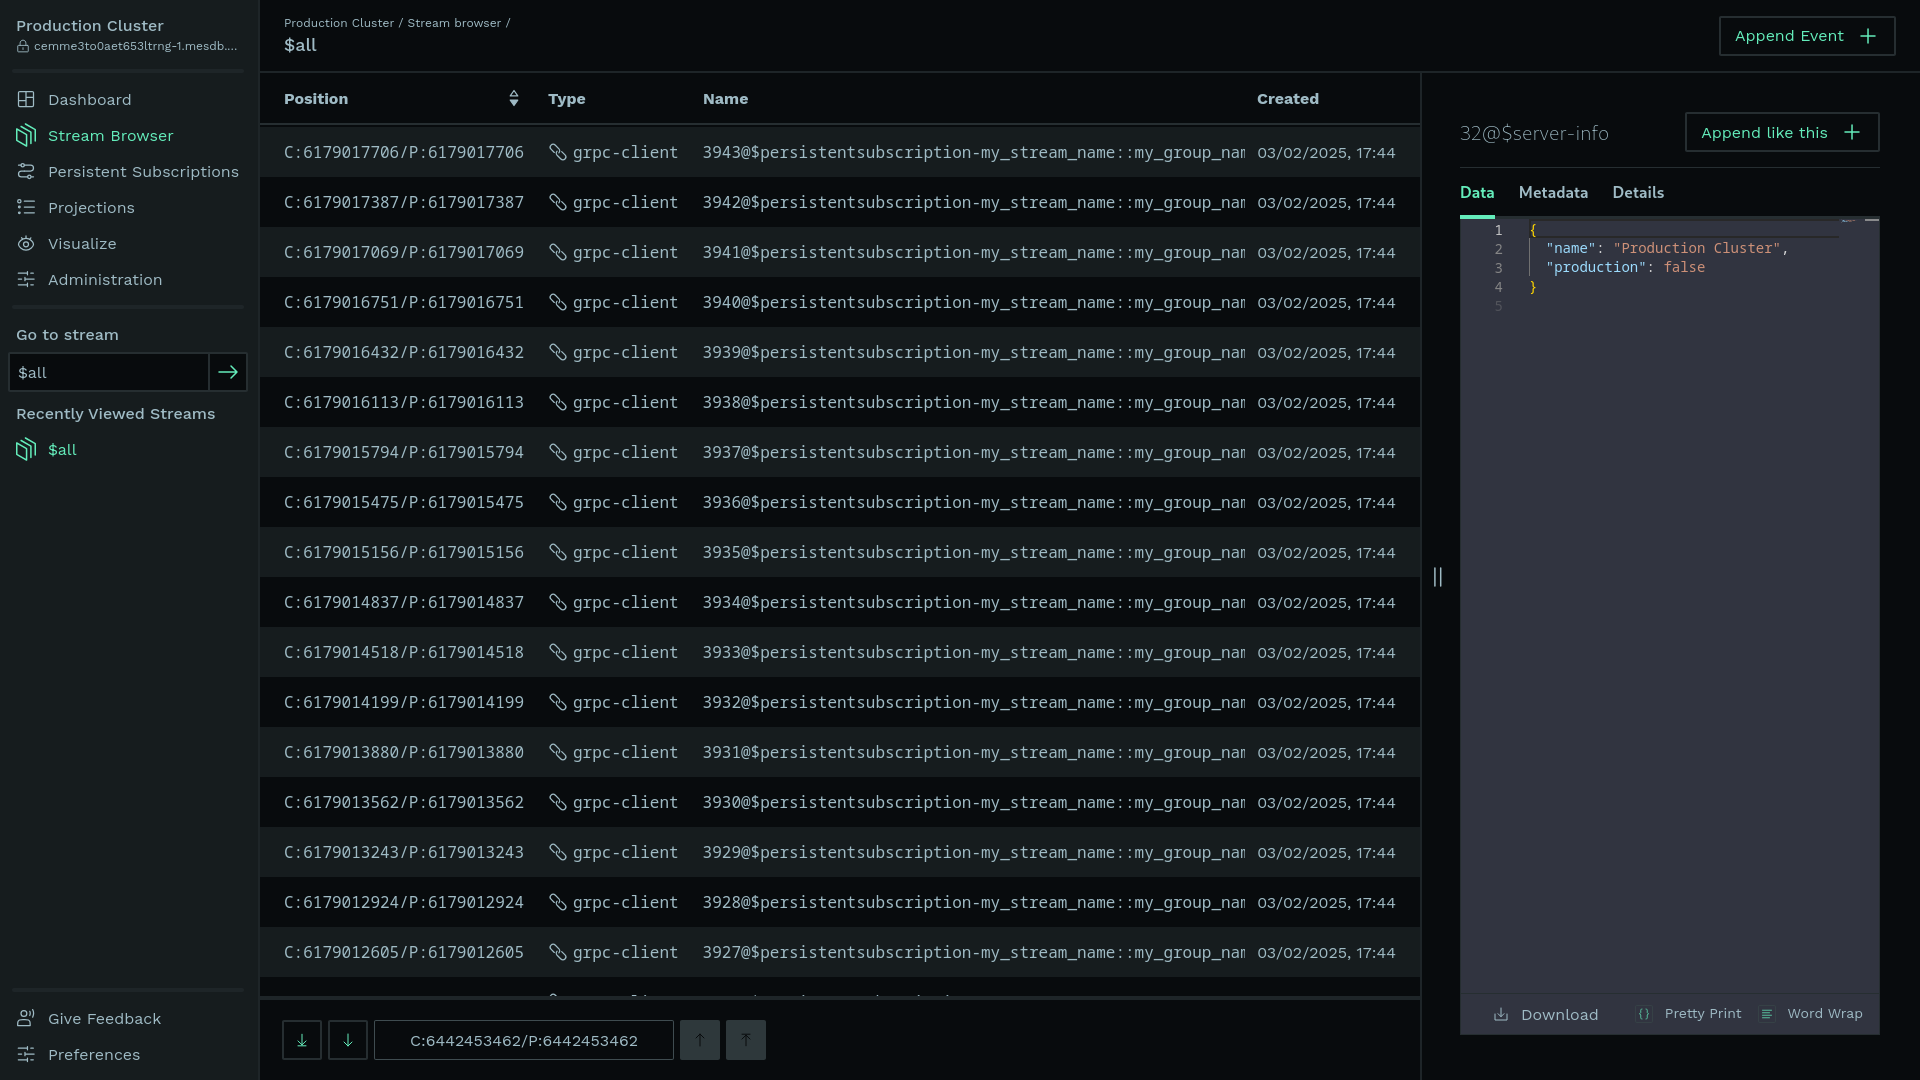Jump to last page arrow button
The height and width of the screenshot is (1080, 1920).
coord(302,1040)
